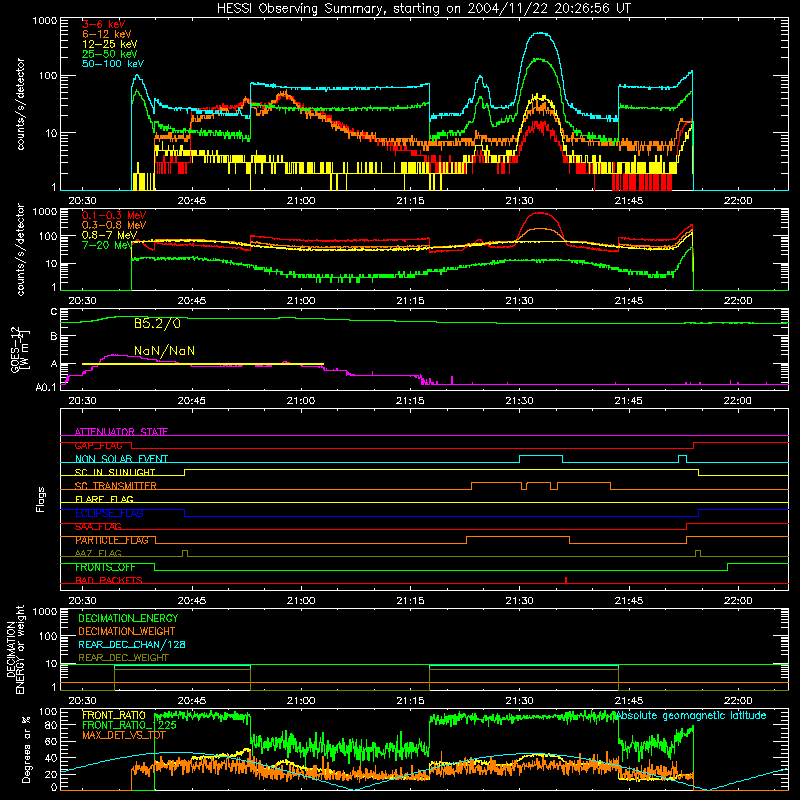Click the REAR_DEC_CHAN/128 legend entry
The height and width of the screenshot is (800, 800).
tap(132, 644)
